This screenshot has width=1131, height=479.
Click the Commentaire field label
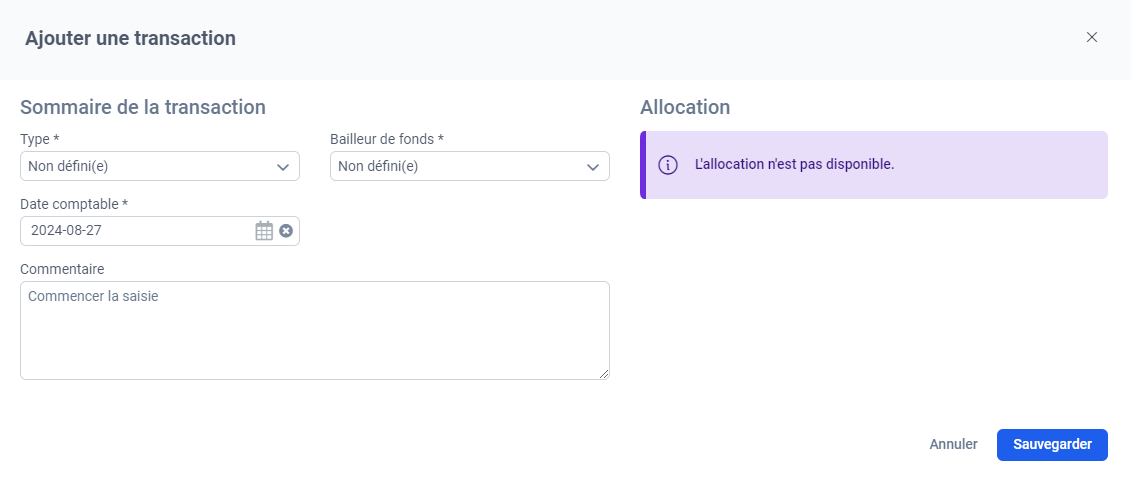pos(62,269)
